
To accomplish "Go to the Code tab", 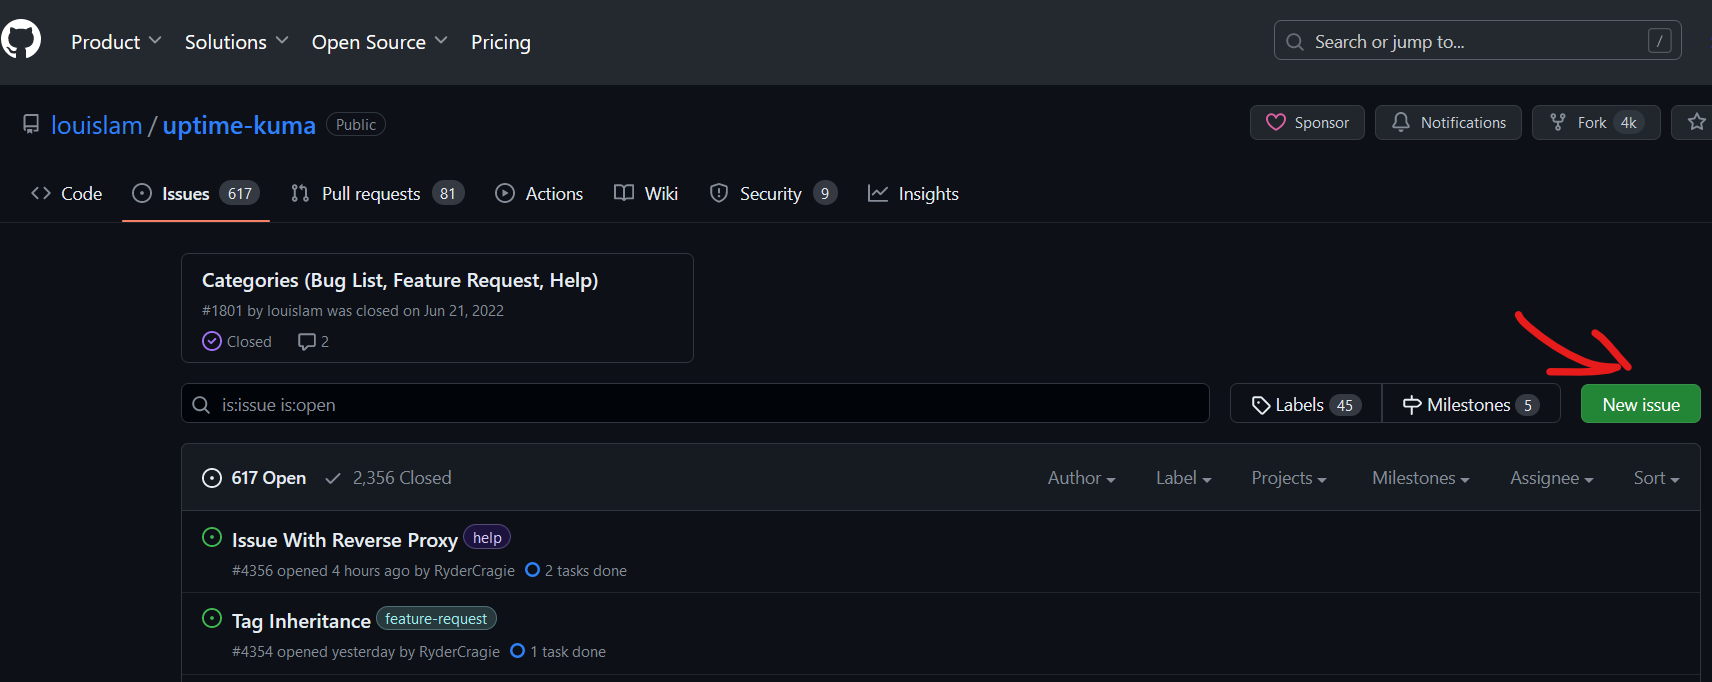I will (67, 194).
